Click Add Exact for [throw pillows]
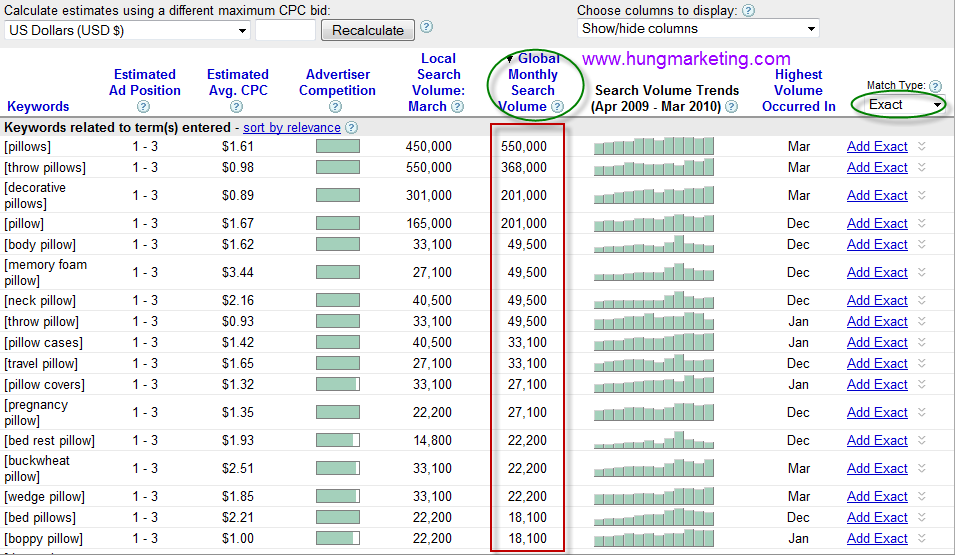This screenshot has width=955, height=555. pos(877,168)
